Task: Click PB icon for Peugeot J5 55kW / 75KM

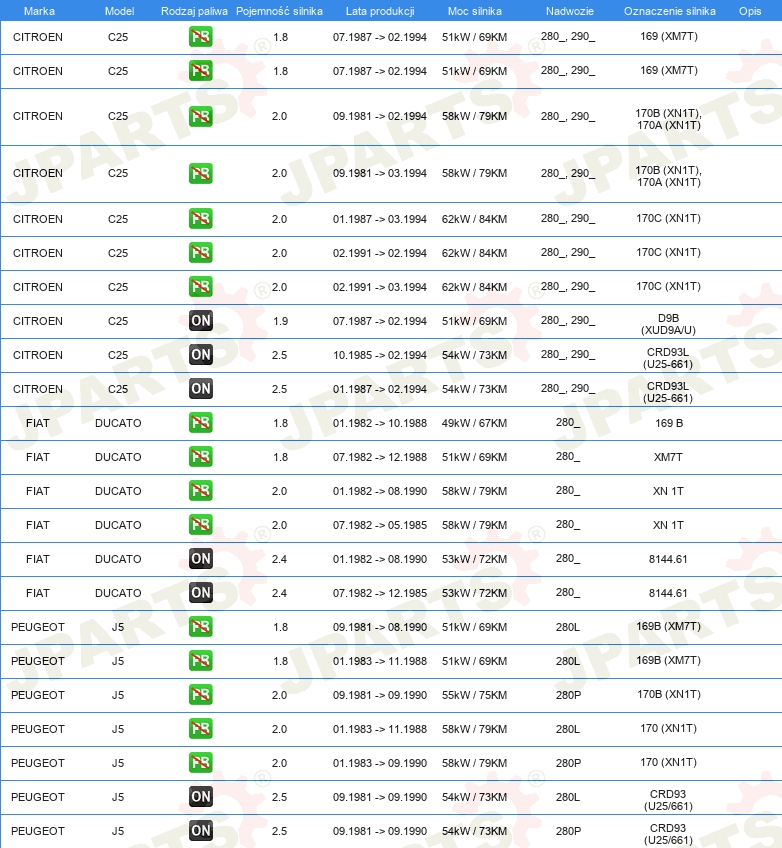Action: pyautogui.click(x=201, y=695)
